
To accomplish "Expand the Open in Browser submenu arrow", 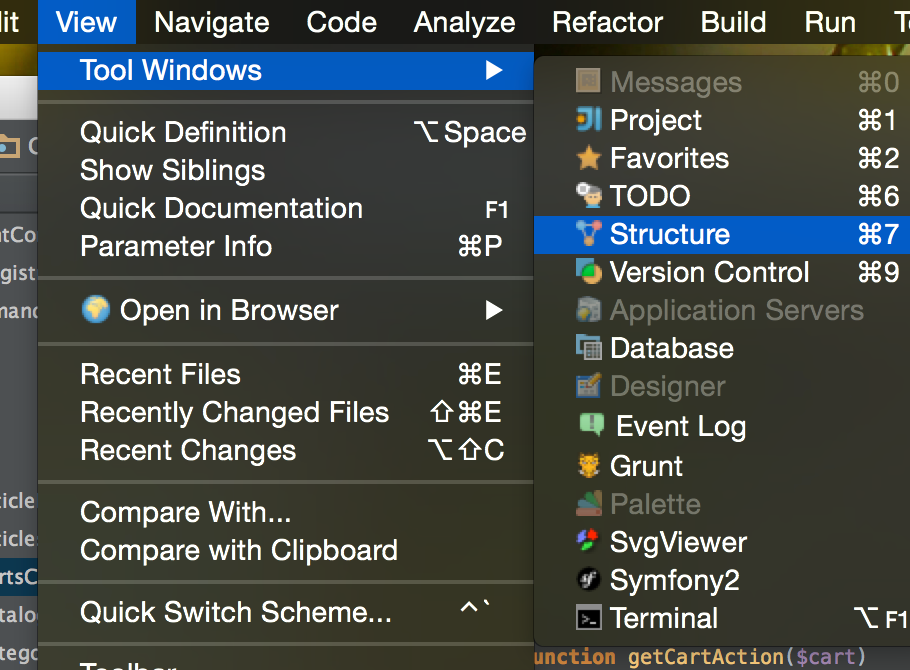I will click(x=493, y=310).
